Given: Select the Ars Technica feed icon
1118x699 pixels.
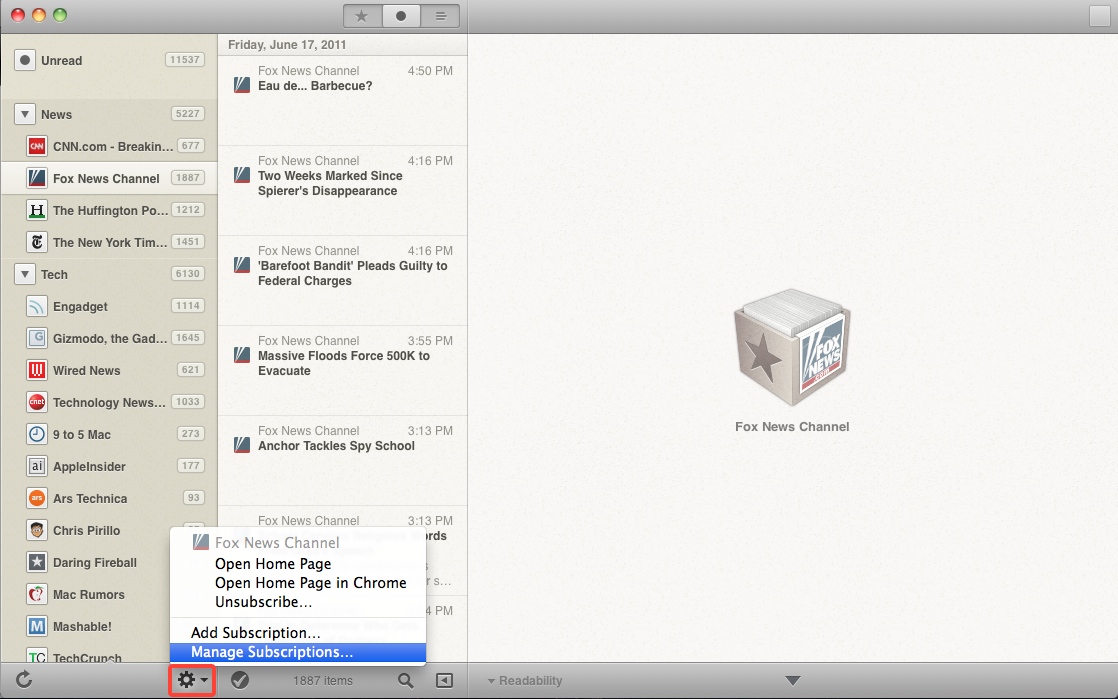Looking at the screenshot, I should 36,498.
